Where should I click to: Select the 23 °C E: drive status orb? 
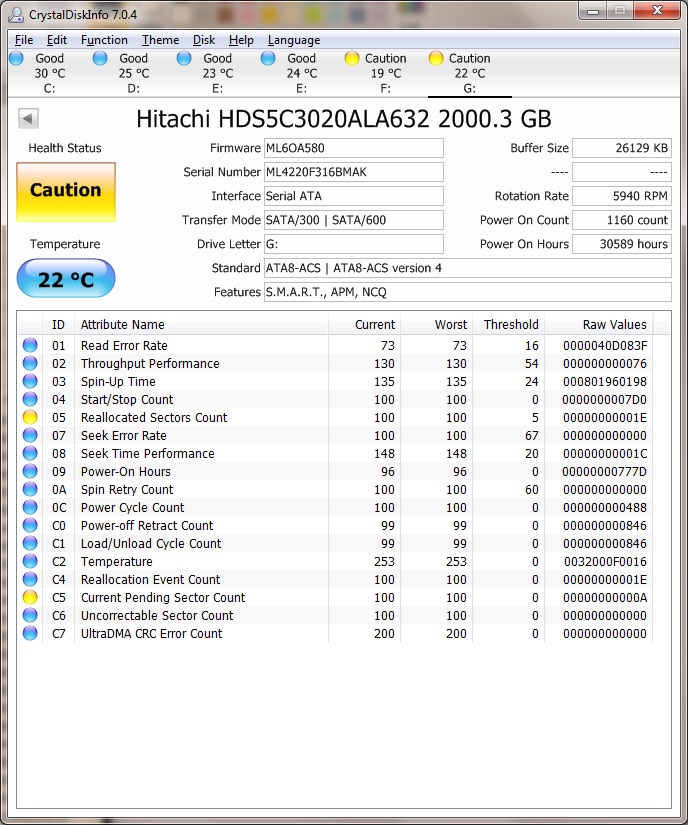tap(184, 58)
